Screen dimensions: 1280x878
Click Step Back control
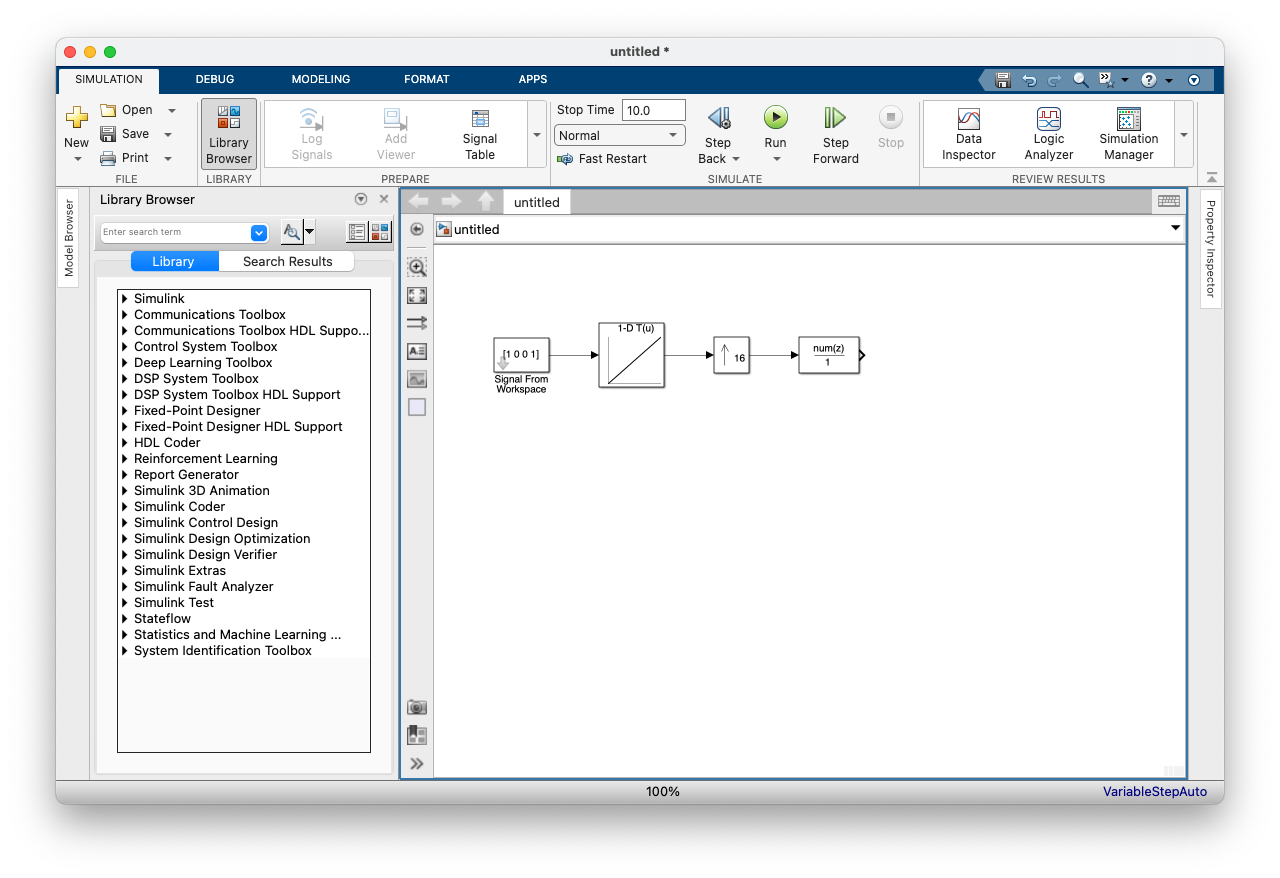click(x=719, y=135)
